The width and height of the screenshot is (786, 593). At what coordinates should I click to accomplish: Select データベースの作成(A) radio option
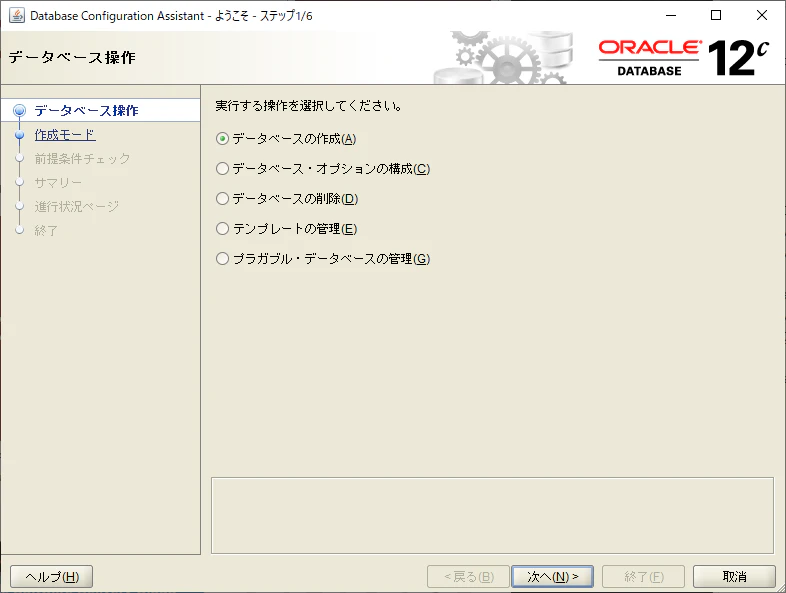286,139
